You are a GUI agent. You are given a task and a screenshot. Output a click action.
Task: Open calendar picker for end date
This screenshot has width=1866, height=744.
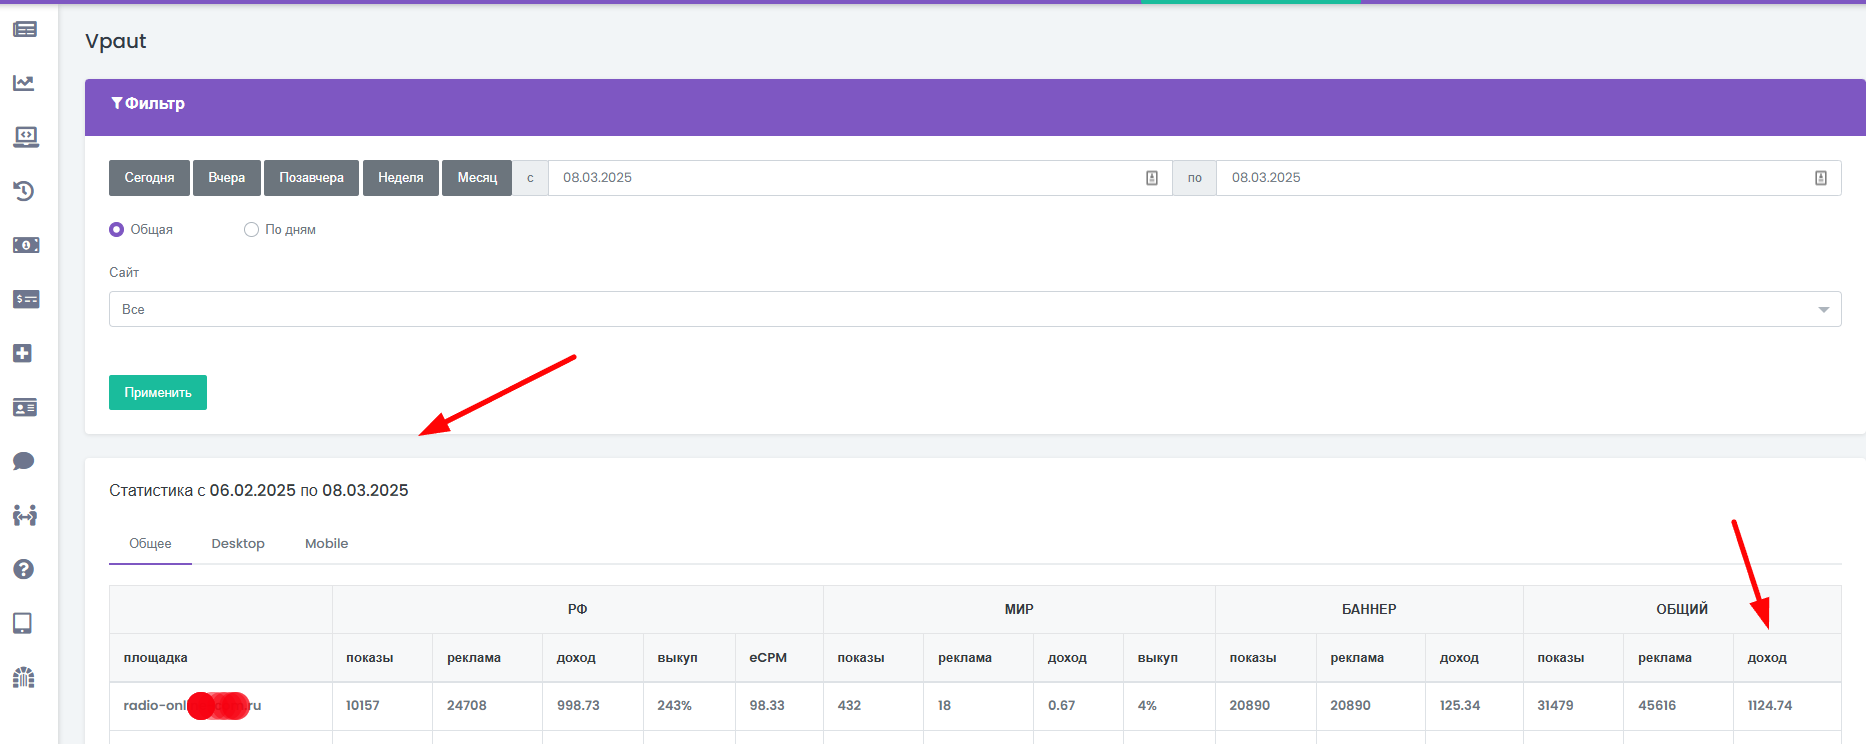point(1821,178)
